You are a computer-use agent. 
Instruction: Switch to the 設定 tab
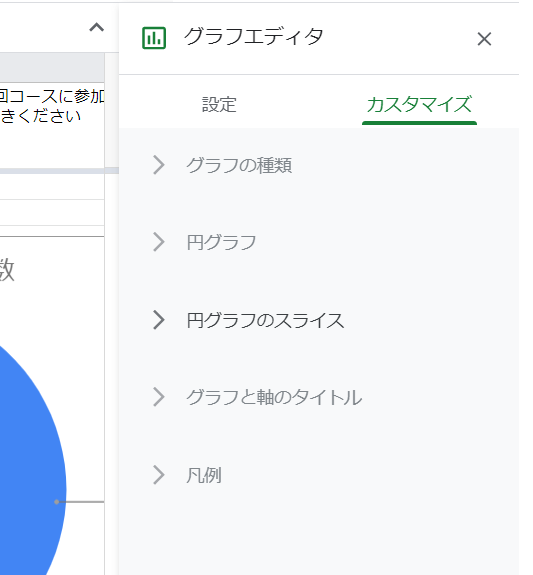point(219,105)
